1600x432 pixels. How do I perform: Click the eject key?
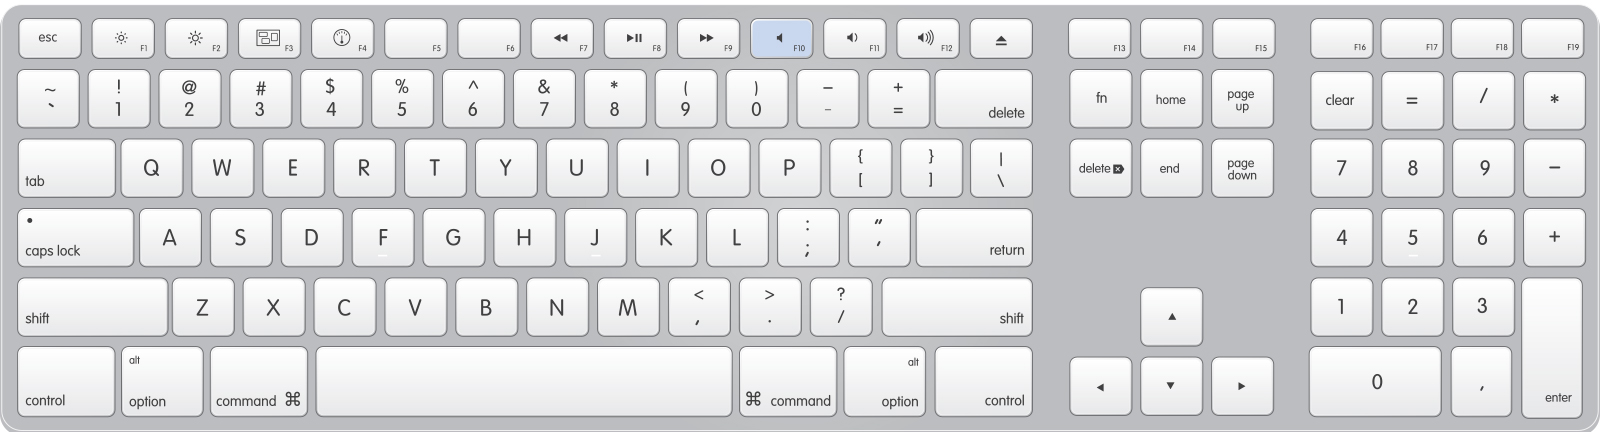(x=1000, y=39)
